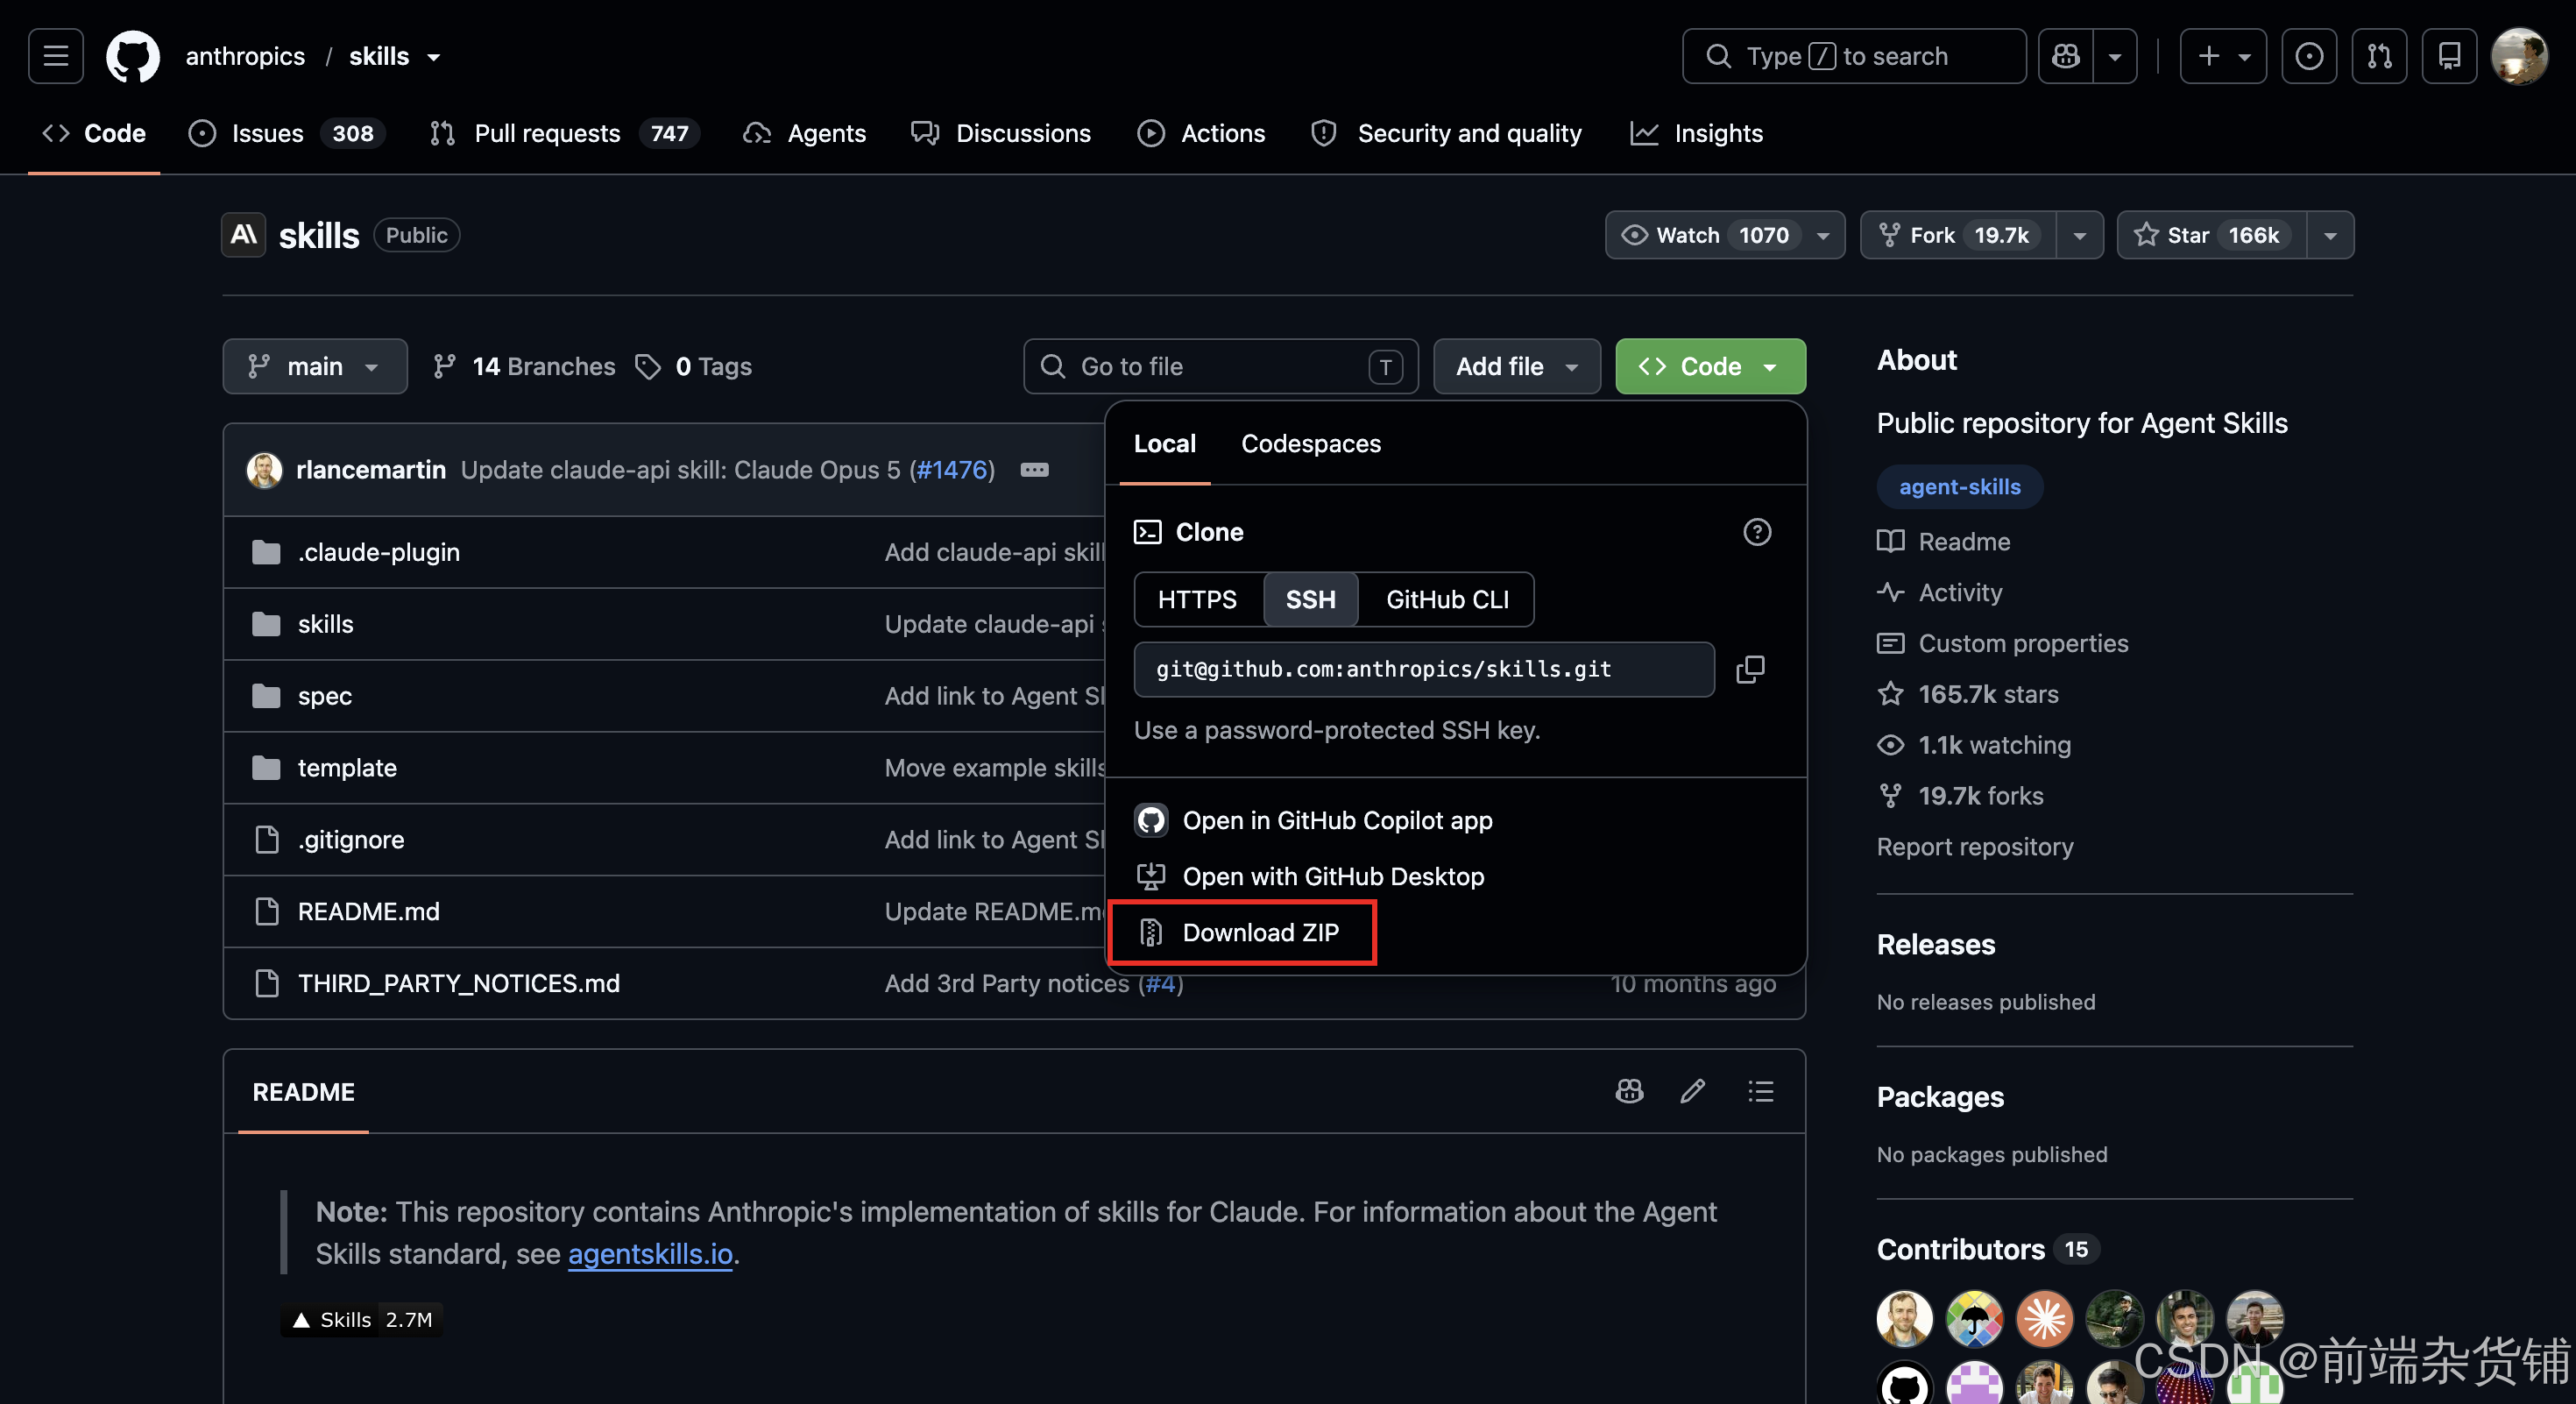
Task: Expand the Watch notification options caret
Action: tap(1823, 235)
